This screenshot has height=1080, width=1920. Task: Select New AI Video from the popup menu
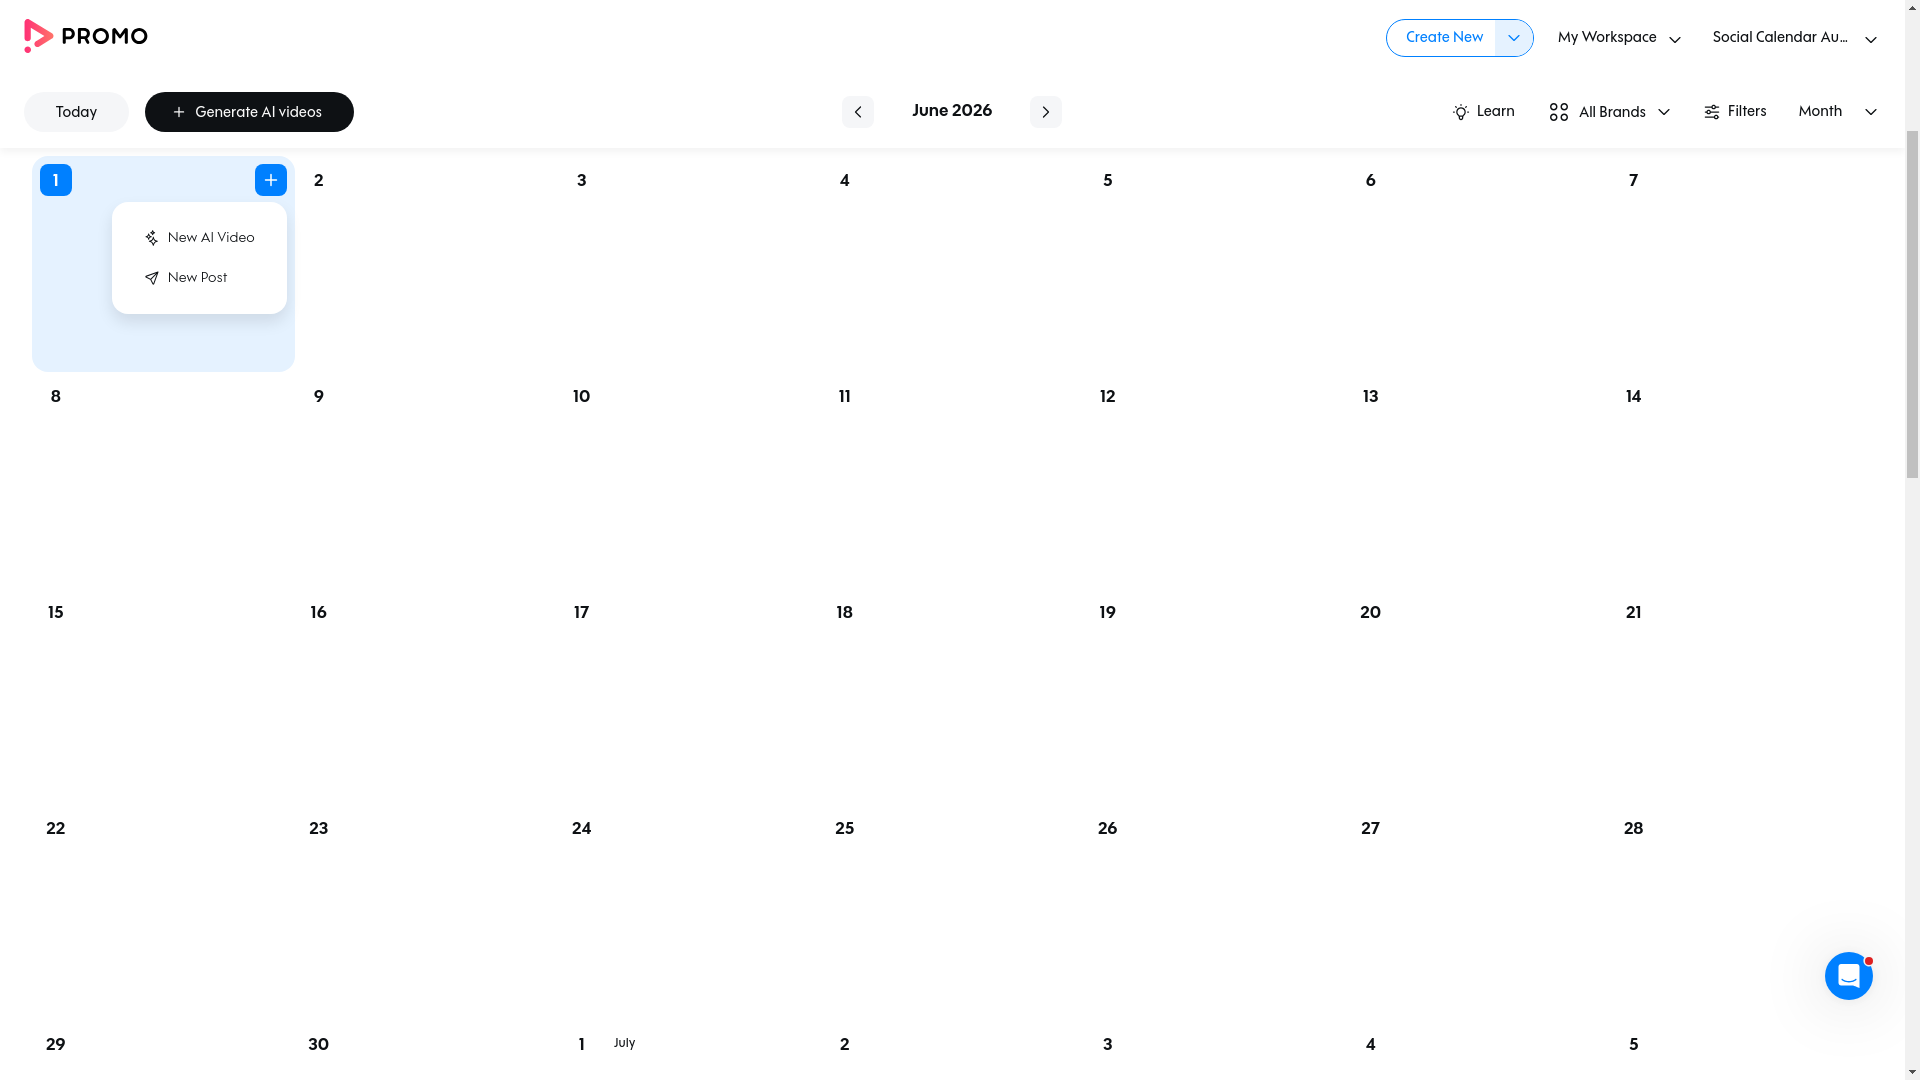point(199,238)
